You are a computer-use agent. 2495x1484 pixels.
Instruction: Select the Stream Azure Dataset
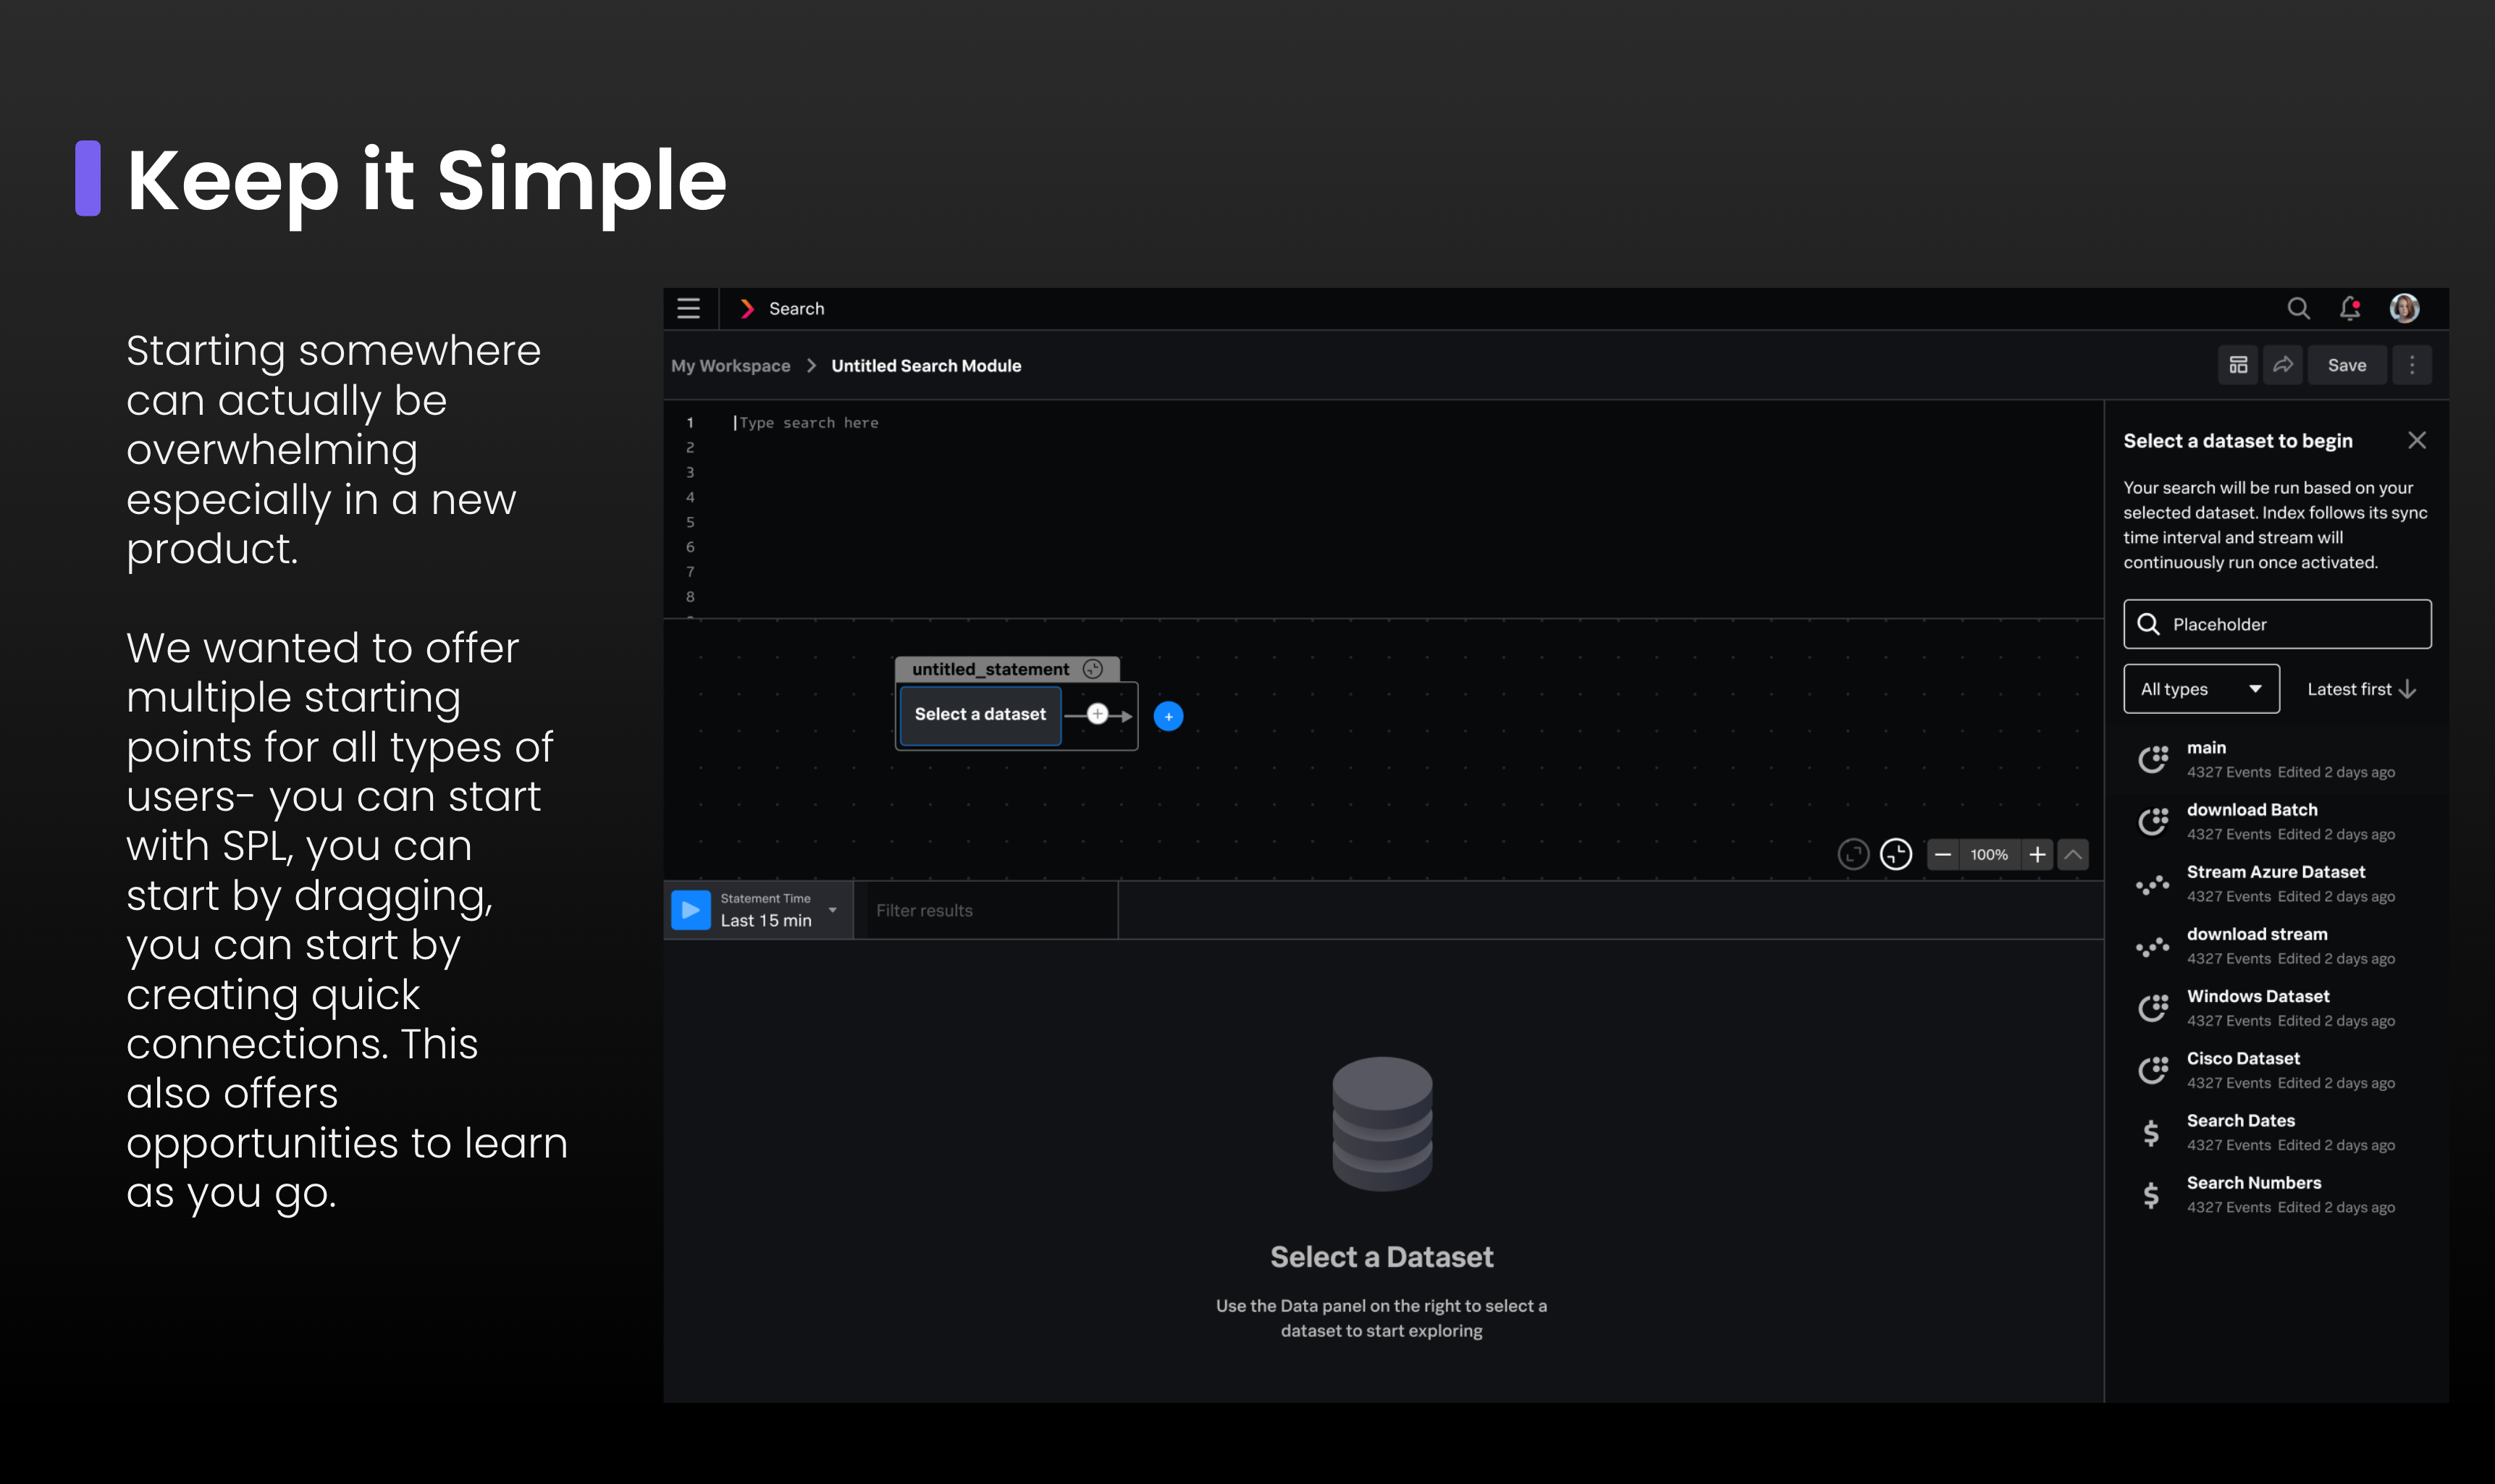click(x=2277, y=883)
